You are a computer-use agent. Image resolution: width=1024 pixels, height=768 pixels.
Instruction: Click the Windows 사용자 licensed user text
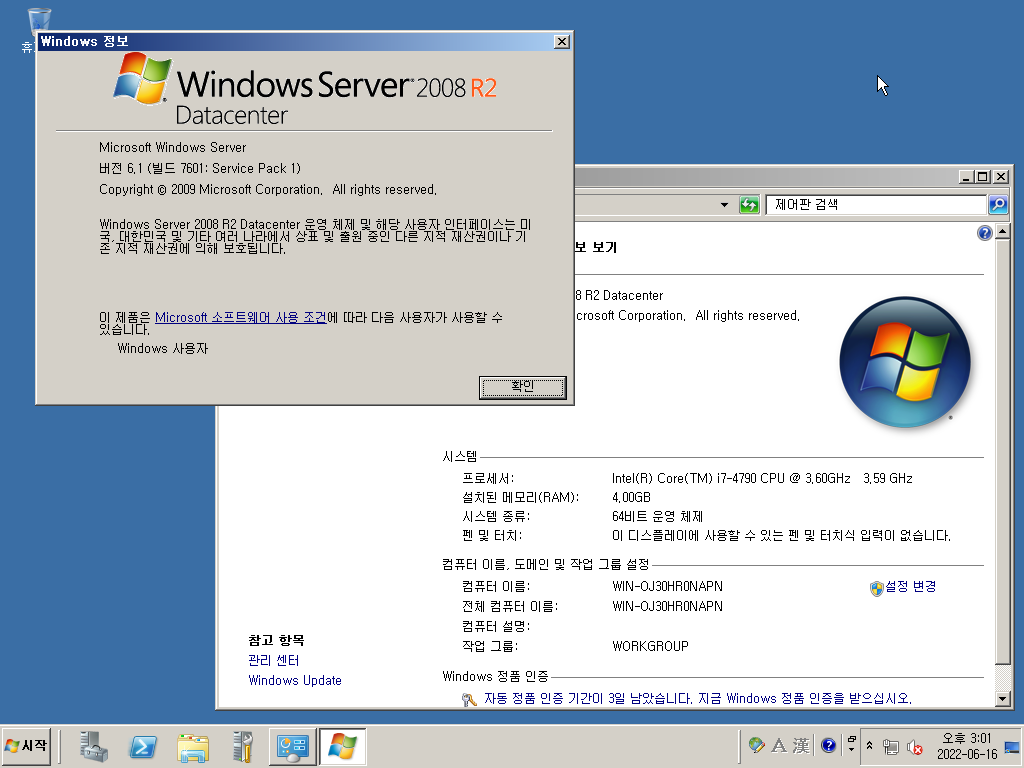click(x=163, y=349)
